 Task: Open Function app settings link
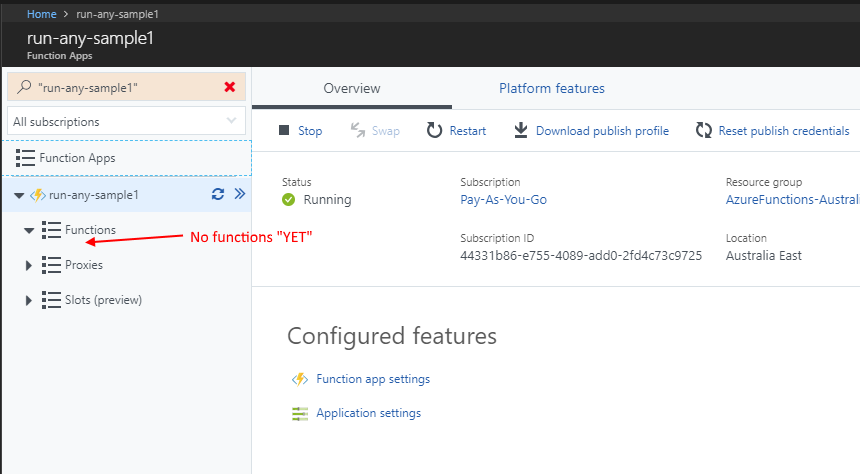372,379
